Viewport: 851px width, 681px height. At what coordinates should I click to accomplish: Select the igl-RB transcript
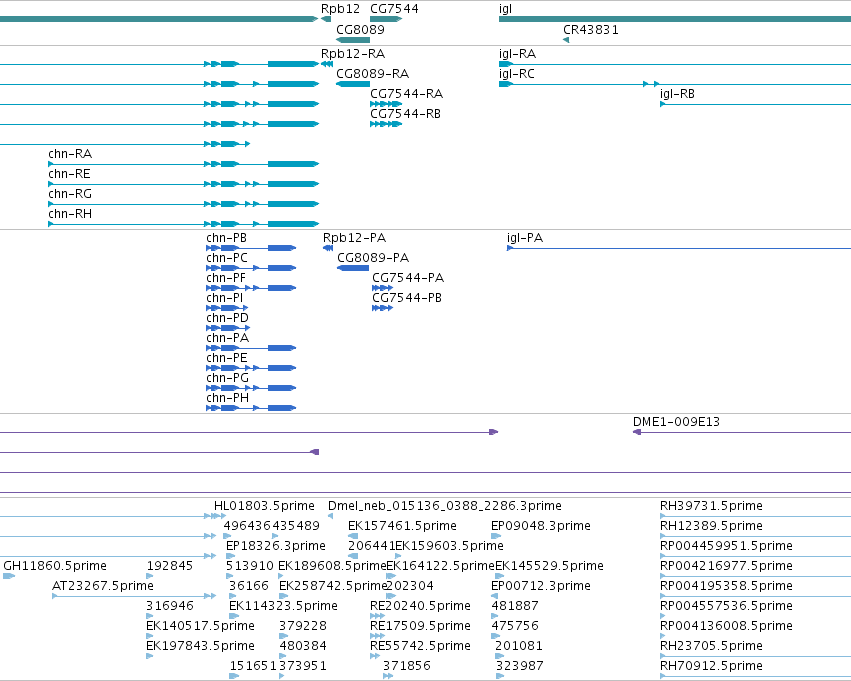[x=755, y=104]
